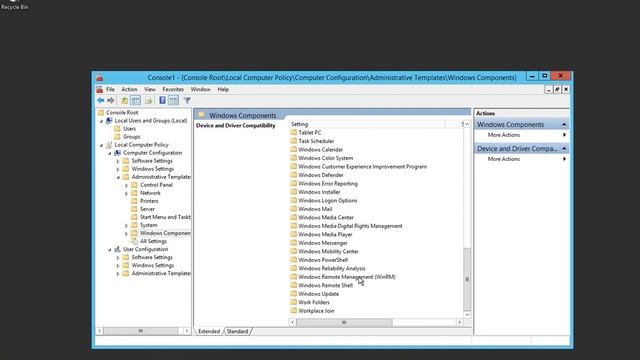The image size is (640, 360).
Task: Click the Local Users and Groups icon
Action: [109, 120]
